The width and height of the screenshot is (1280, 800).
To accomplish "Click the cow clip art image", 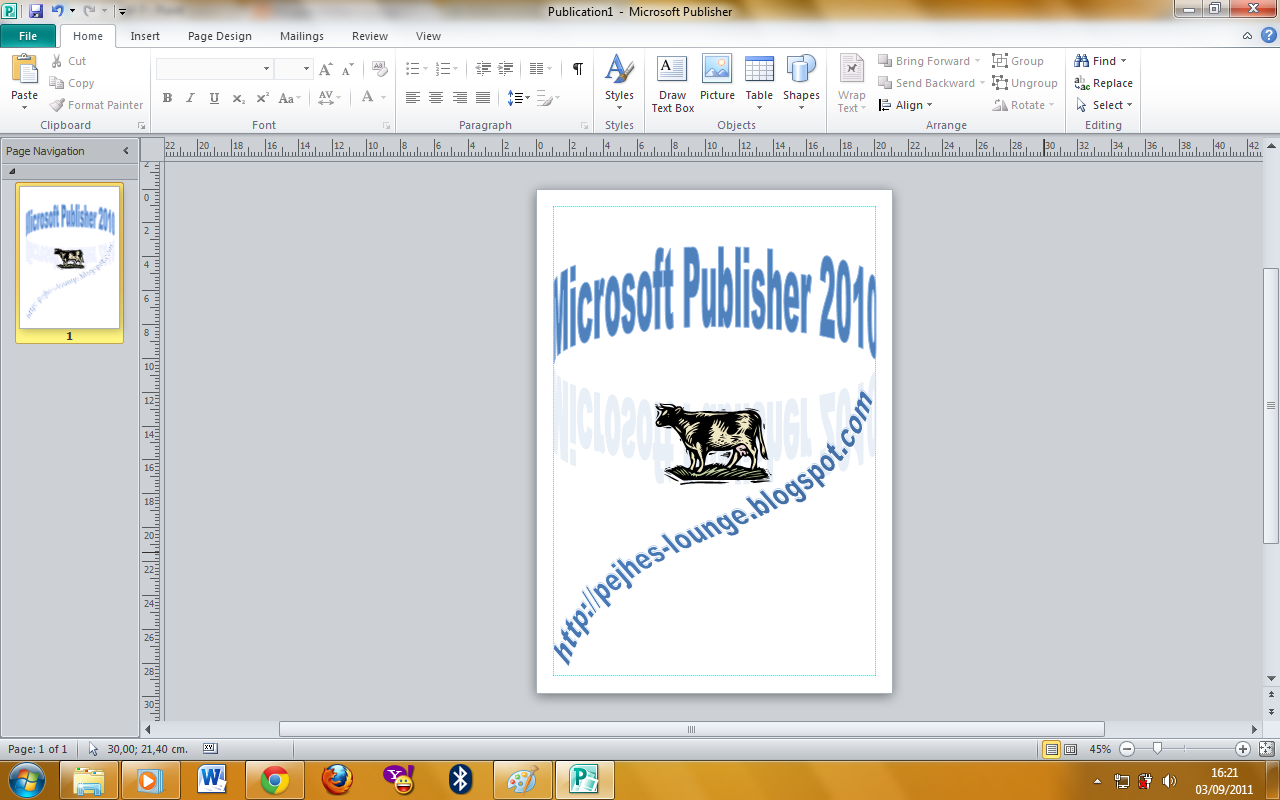I will coord(712,443).
